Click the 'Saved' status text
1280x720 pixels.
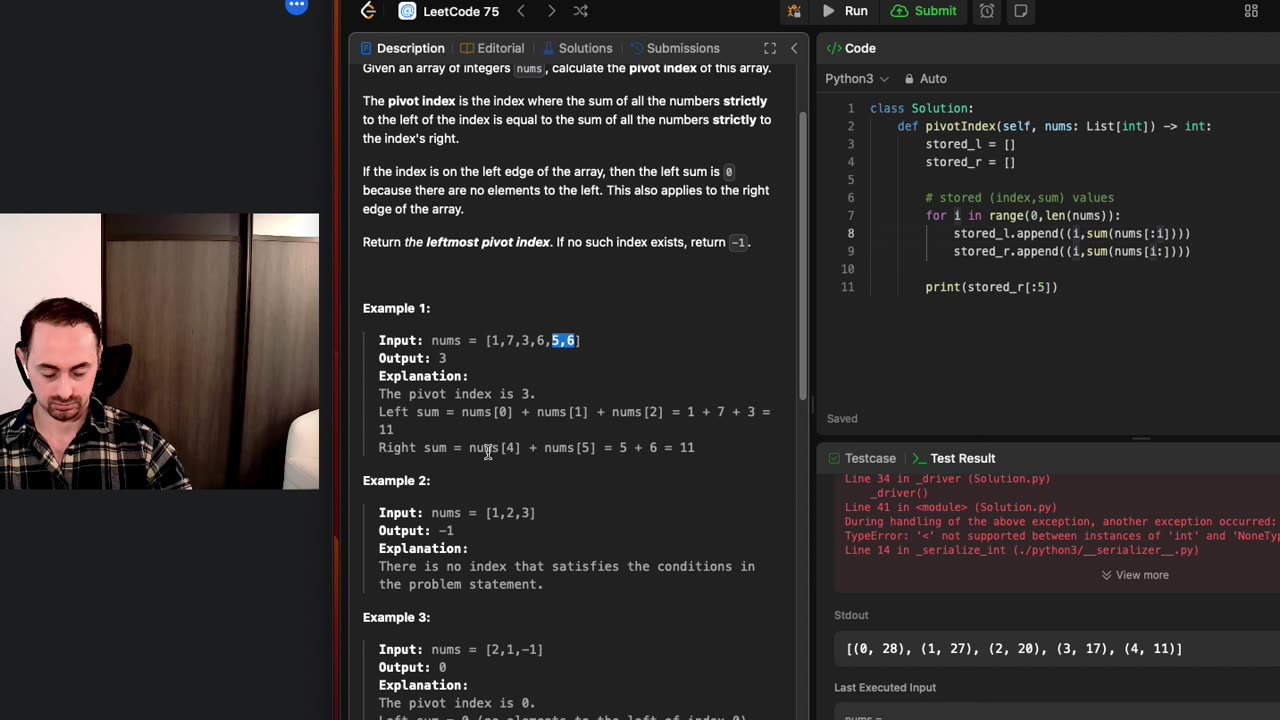pyautogui.click(x=842, y=419)
